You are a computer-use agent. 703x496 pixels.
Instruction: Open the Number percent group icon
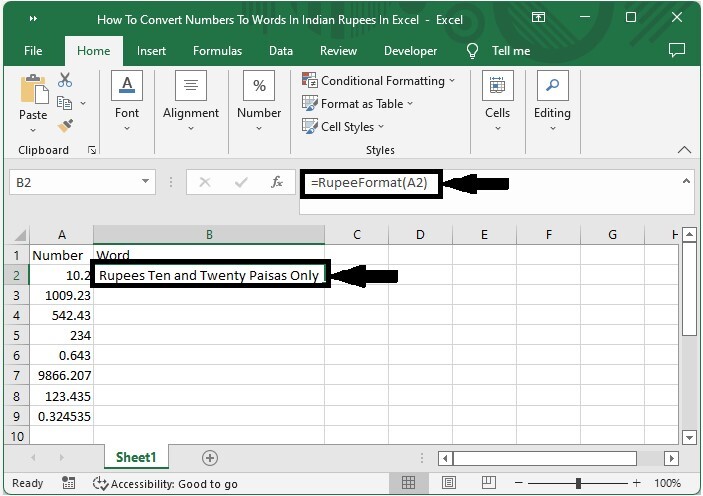pyautogui.click(x=259, y=85)
